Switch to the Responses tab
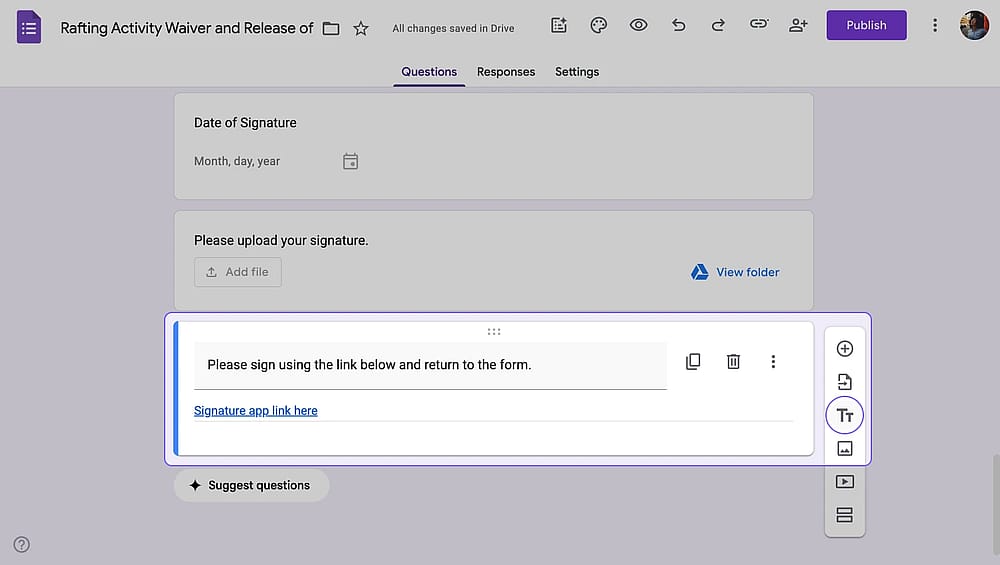Screen dimensions: 1000x565 pos(506,72)
